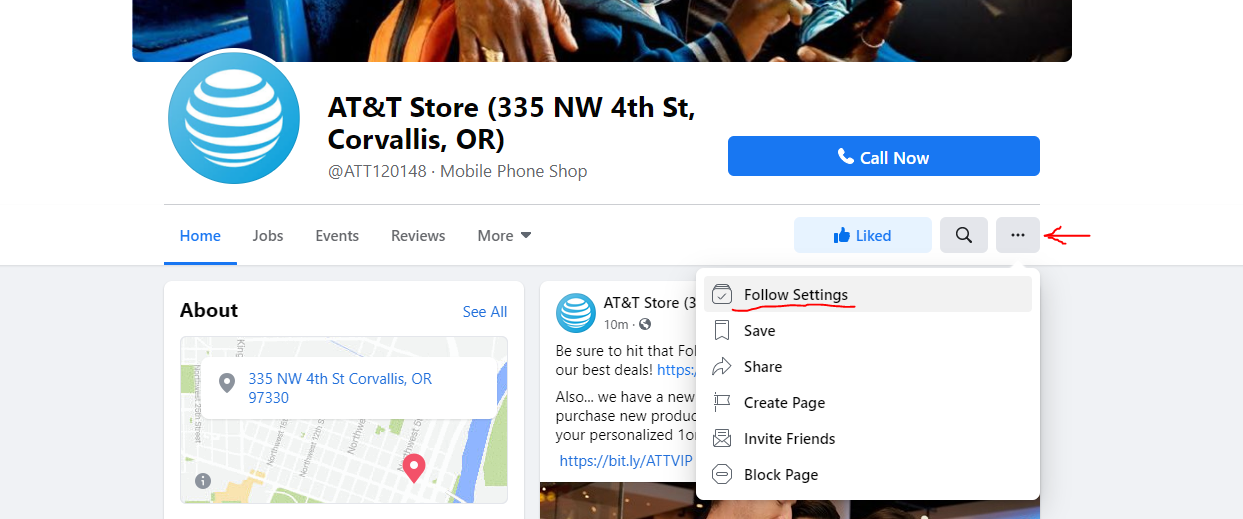Switch to the Jobs tab

268,236
